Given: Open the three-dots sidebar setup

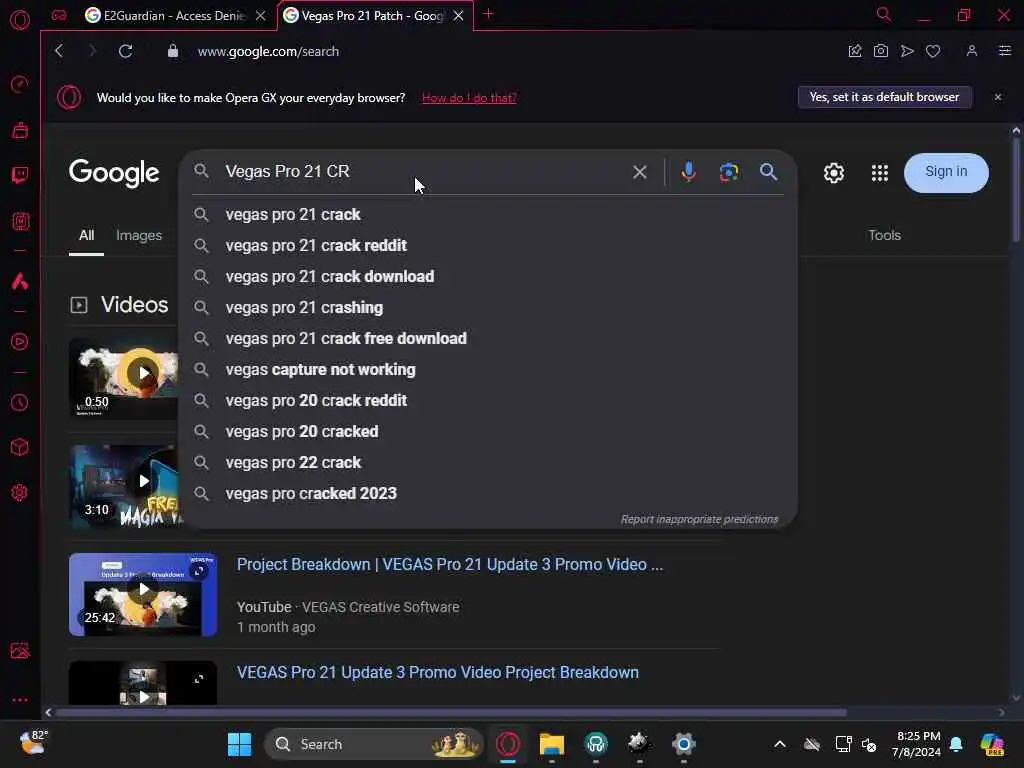Looking at the screenshot, I should (20, 699).
